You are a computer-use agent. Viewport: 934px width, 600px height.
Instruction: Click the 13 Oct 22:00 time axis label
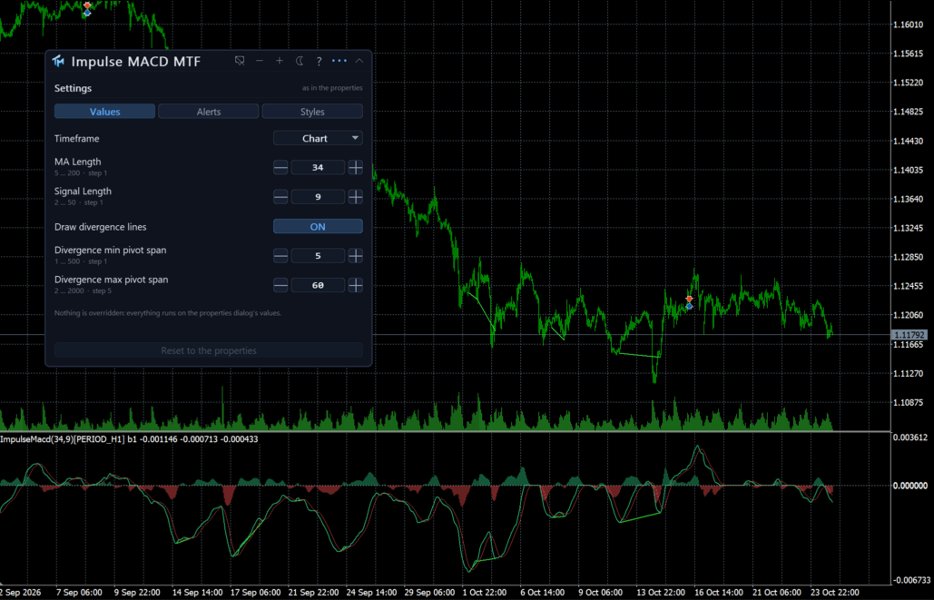click(x=660, y=592)
